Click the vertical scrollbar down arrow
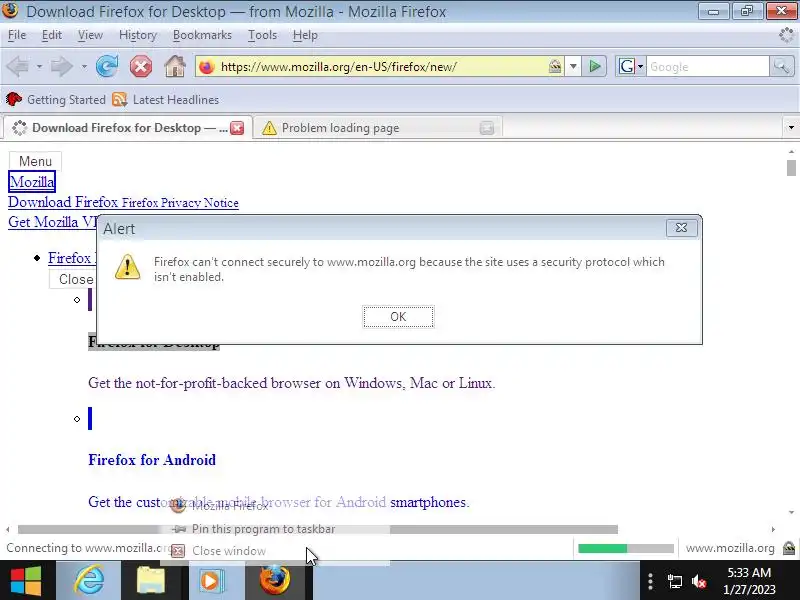 tap(791, 512)
